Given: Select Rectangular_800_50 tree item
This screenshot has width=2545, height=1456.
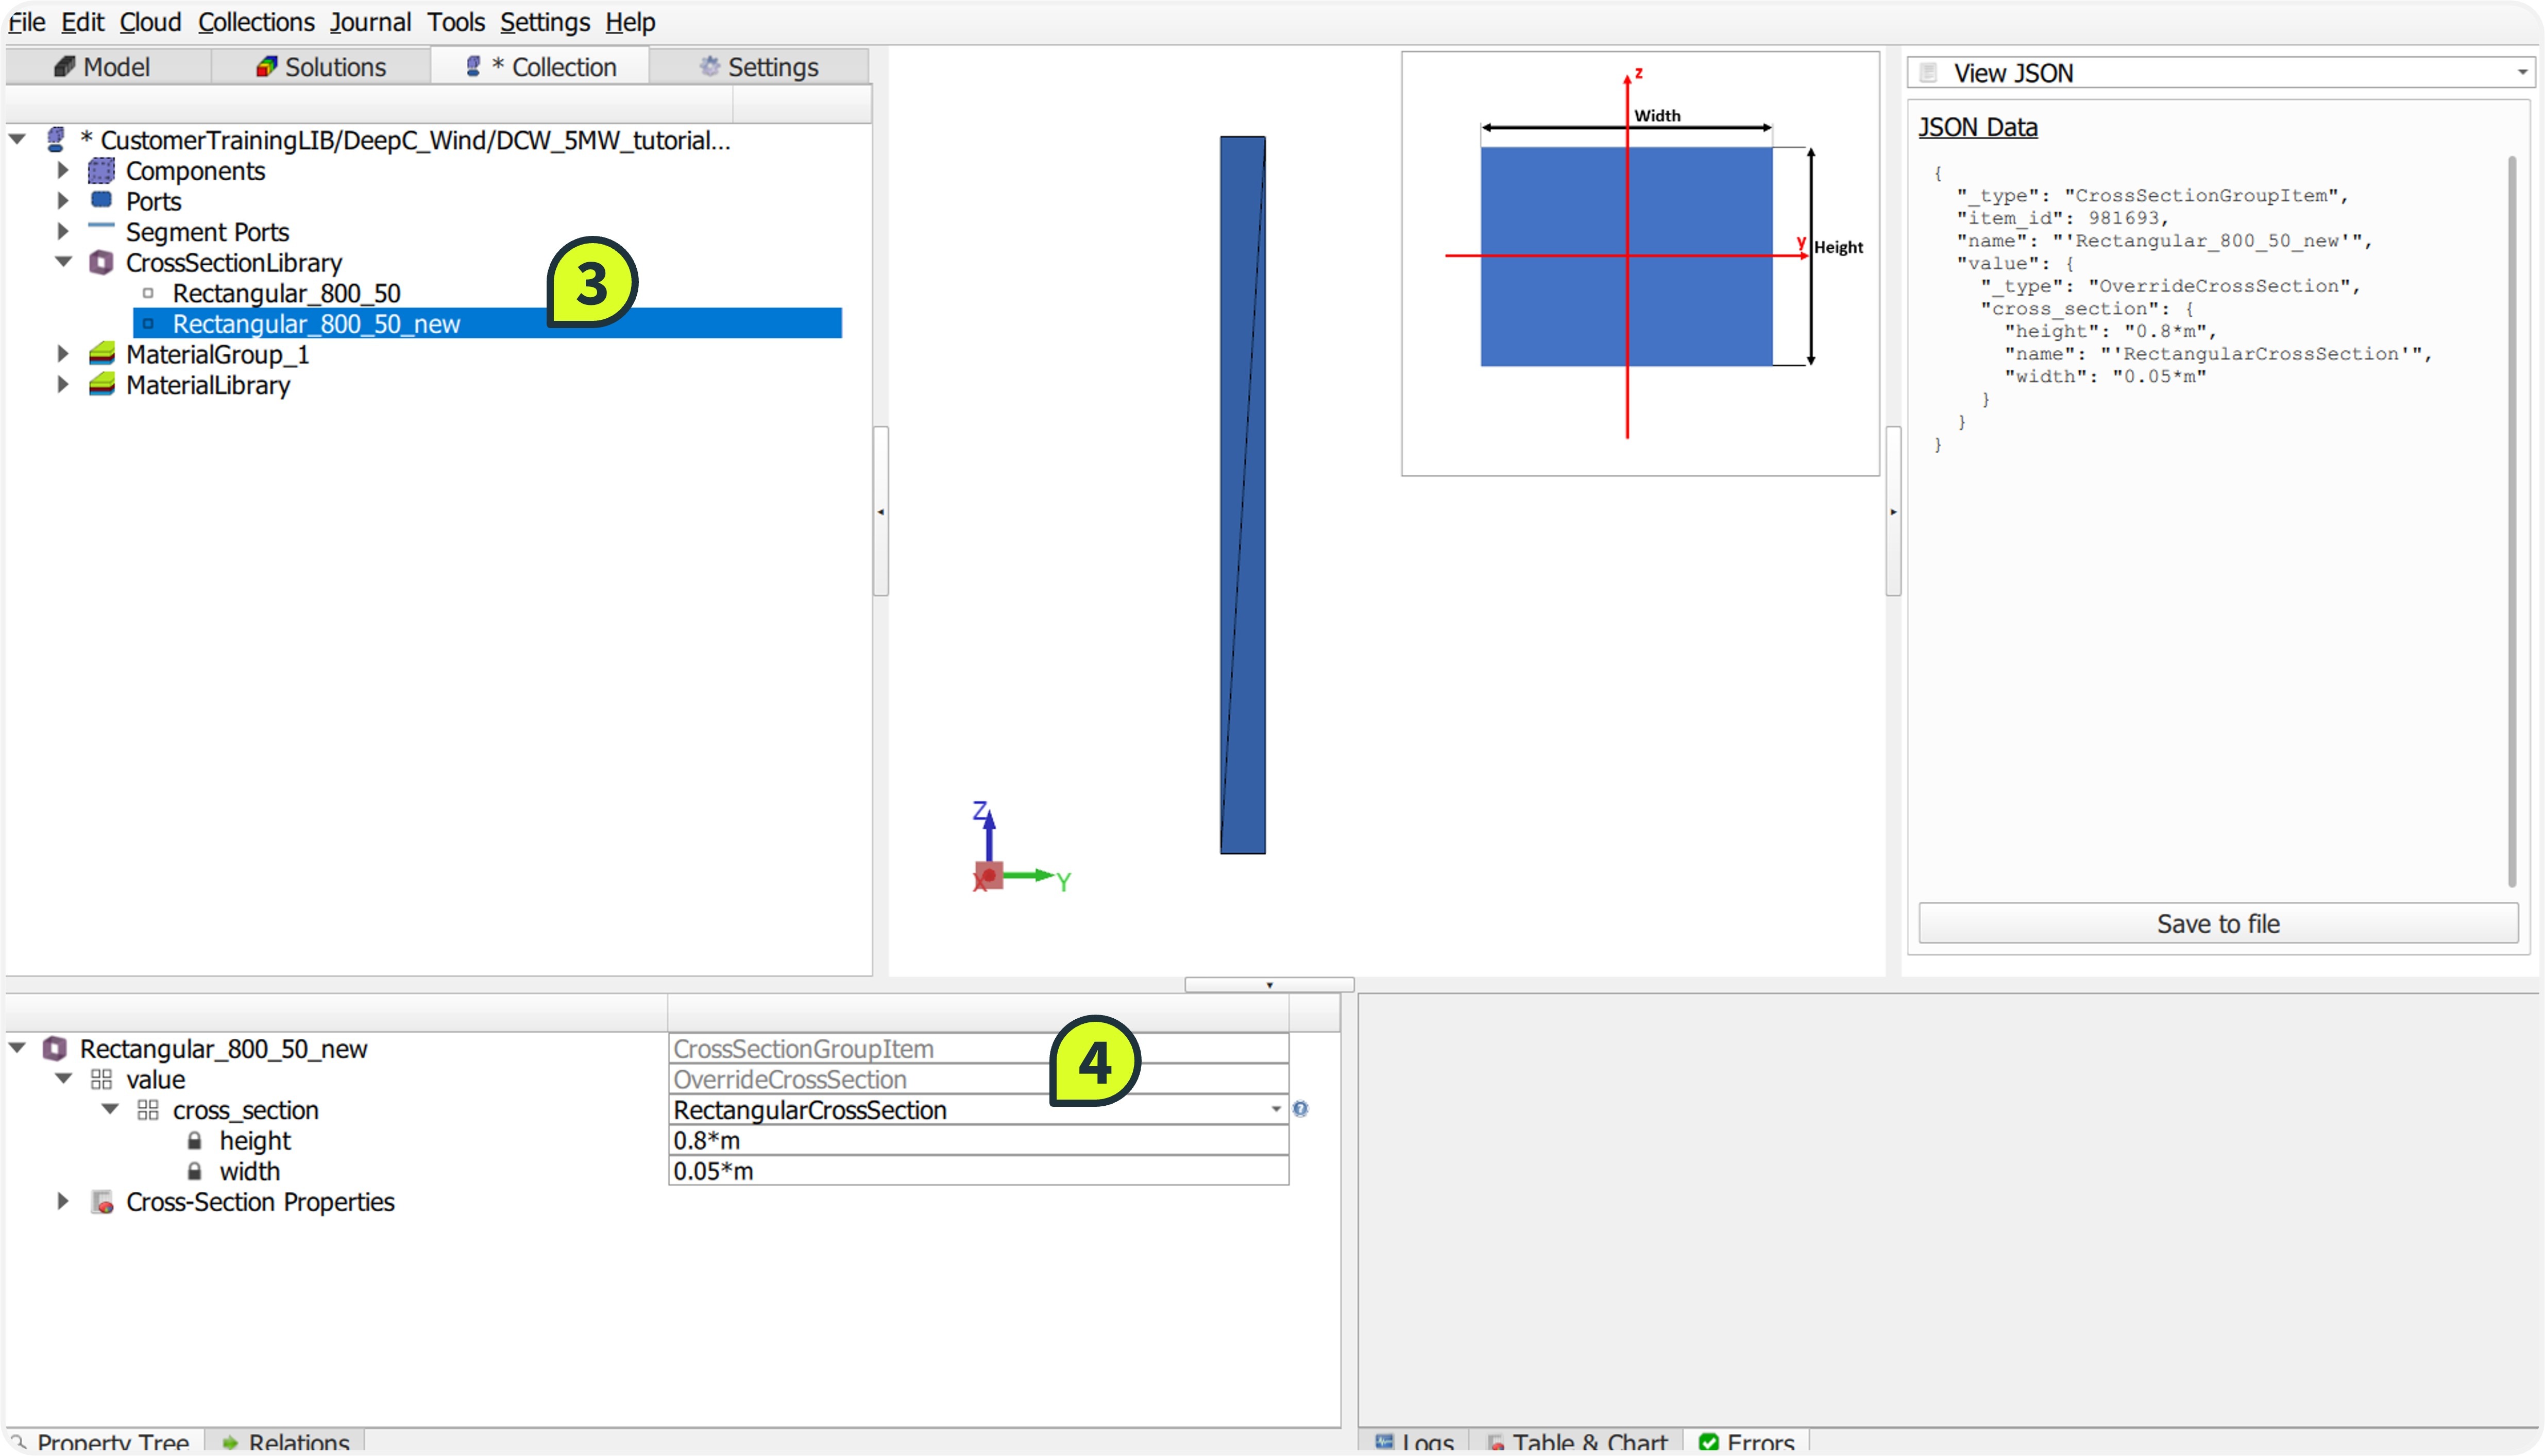Looking at the screenshot, I should 286,293.
